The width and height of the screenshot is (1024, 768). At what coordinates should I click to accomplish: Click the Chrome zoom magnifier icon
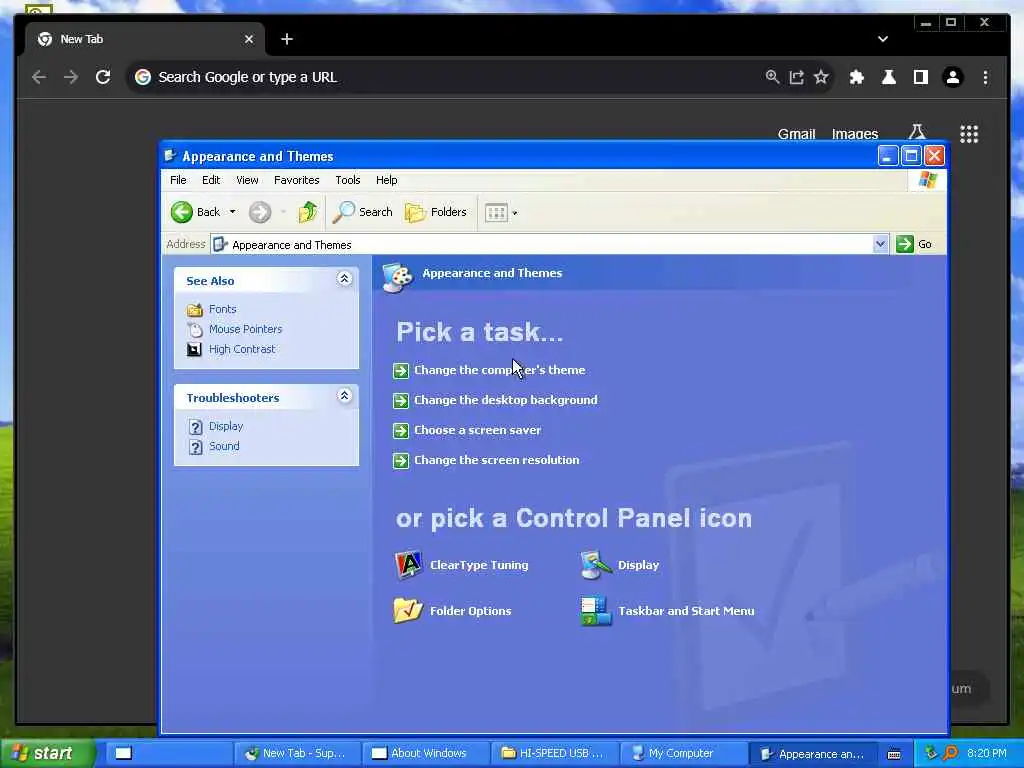[772, 77]
